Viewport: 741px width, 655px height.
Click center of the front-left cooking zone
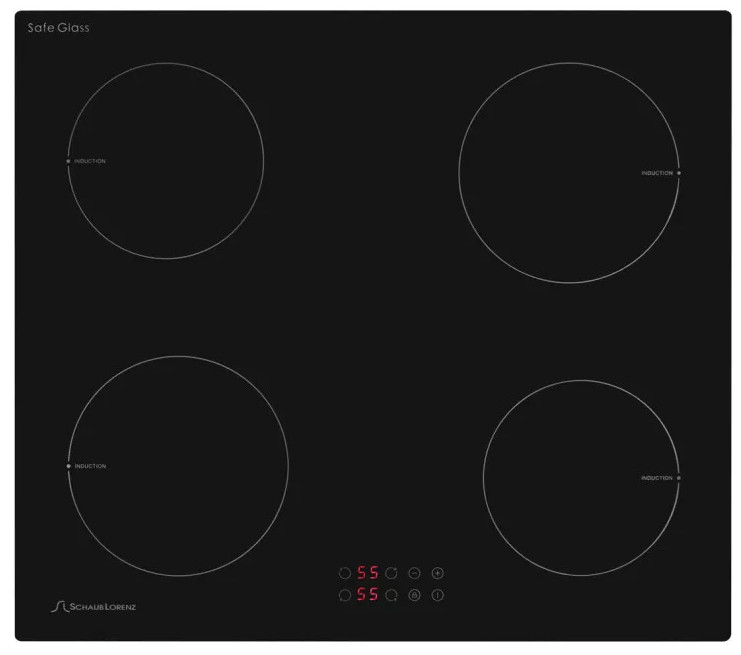(178, 465)
